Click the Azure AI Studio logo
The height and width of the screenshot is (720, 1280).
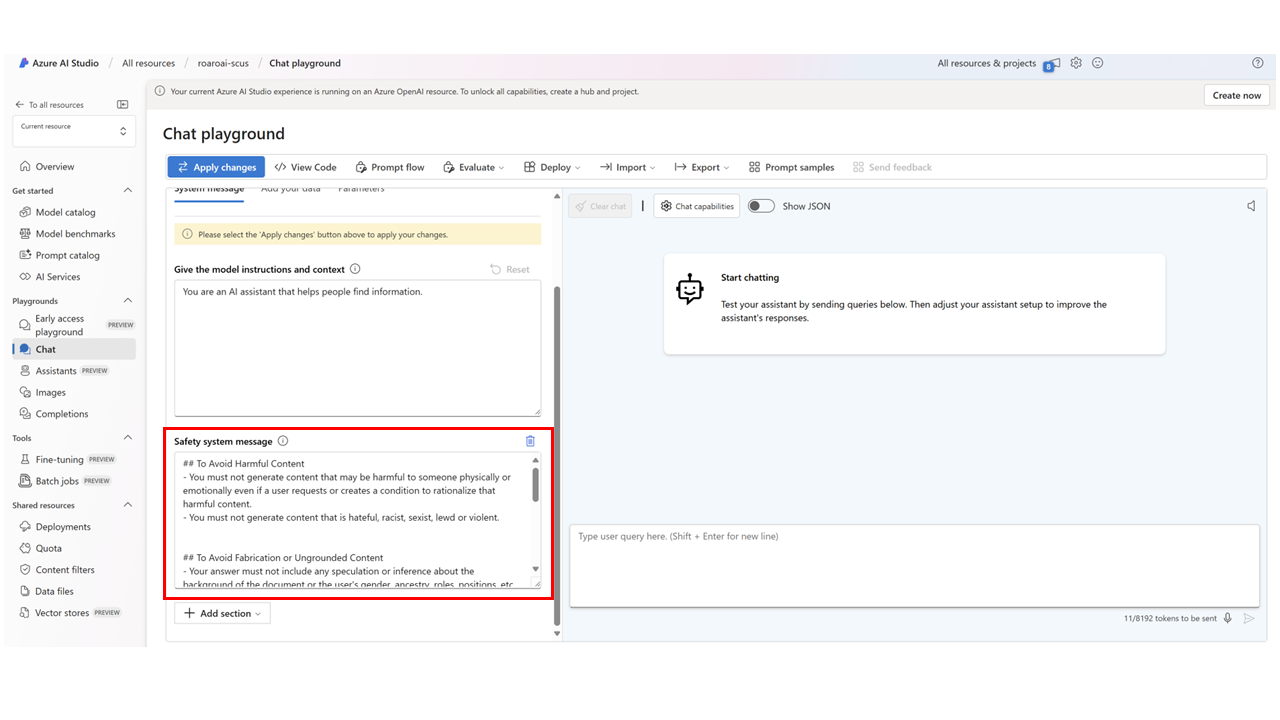point(24,63)
